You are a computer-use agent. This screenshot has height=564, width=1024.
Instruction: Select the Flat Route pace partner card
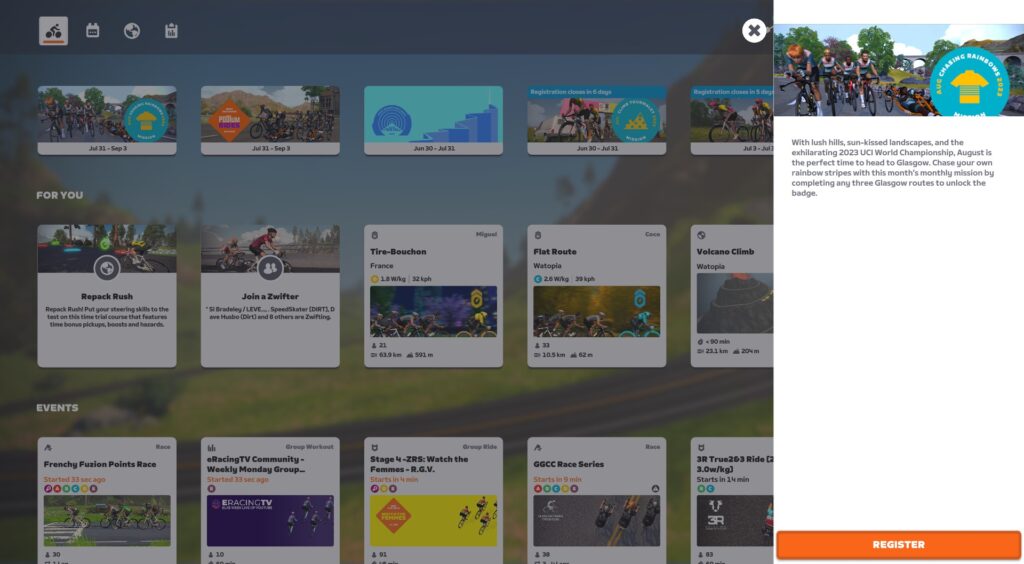click(597, 296)
